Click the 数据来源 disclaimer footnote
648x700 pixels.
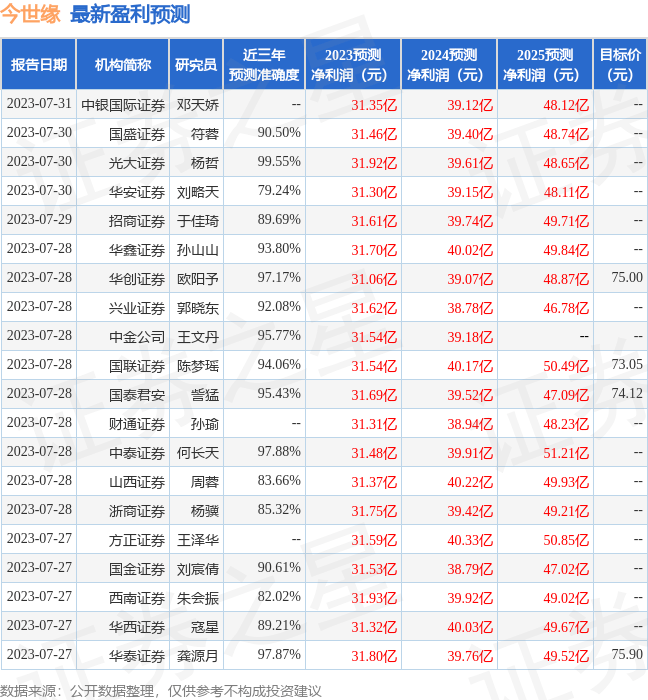click(161, 691)
